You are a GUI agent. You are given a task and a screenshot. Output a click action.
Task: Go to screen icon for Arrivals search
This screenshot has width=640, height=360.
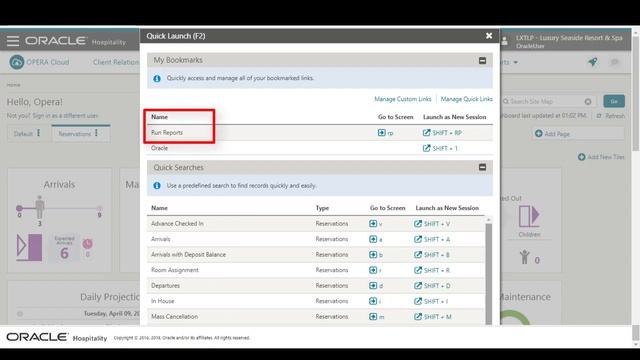click(x=373, y=239)
